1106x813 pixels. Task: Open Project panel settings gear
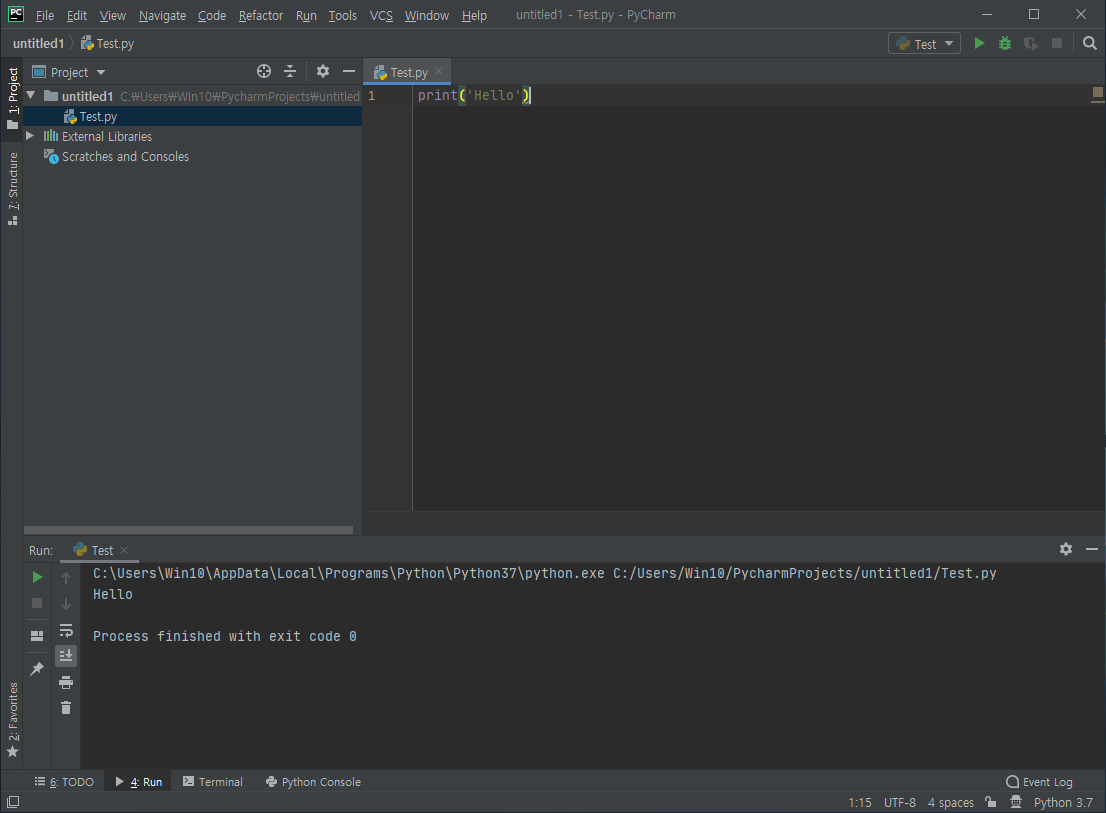point(322,71)
